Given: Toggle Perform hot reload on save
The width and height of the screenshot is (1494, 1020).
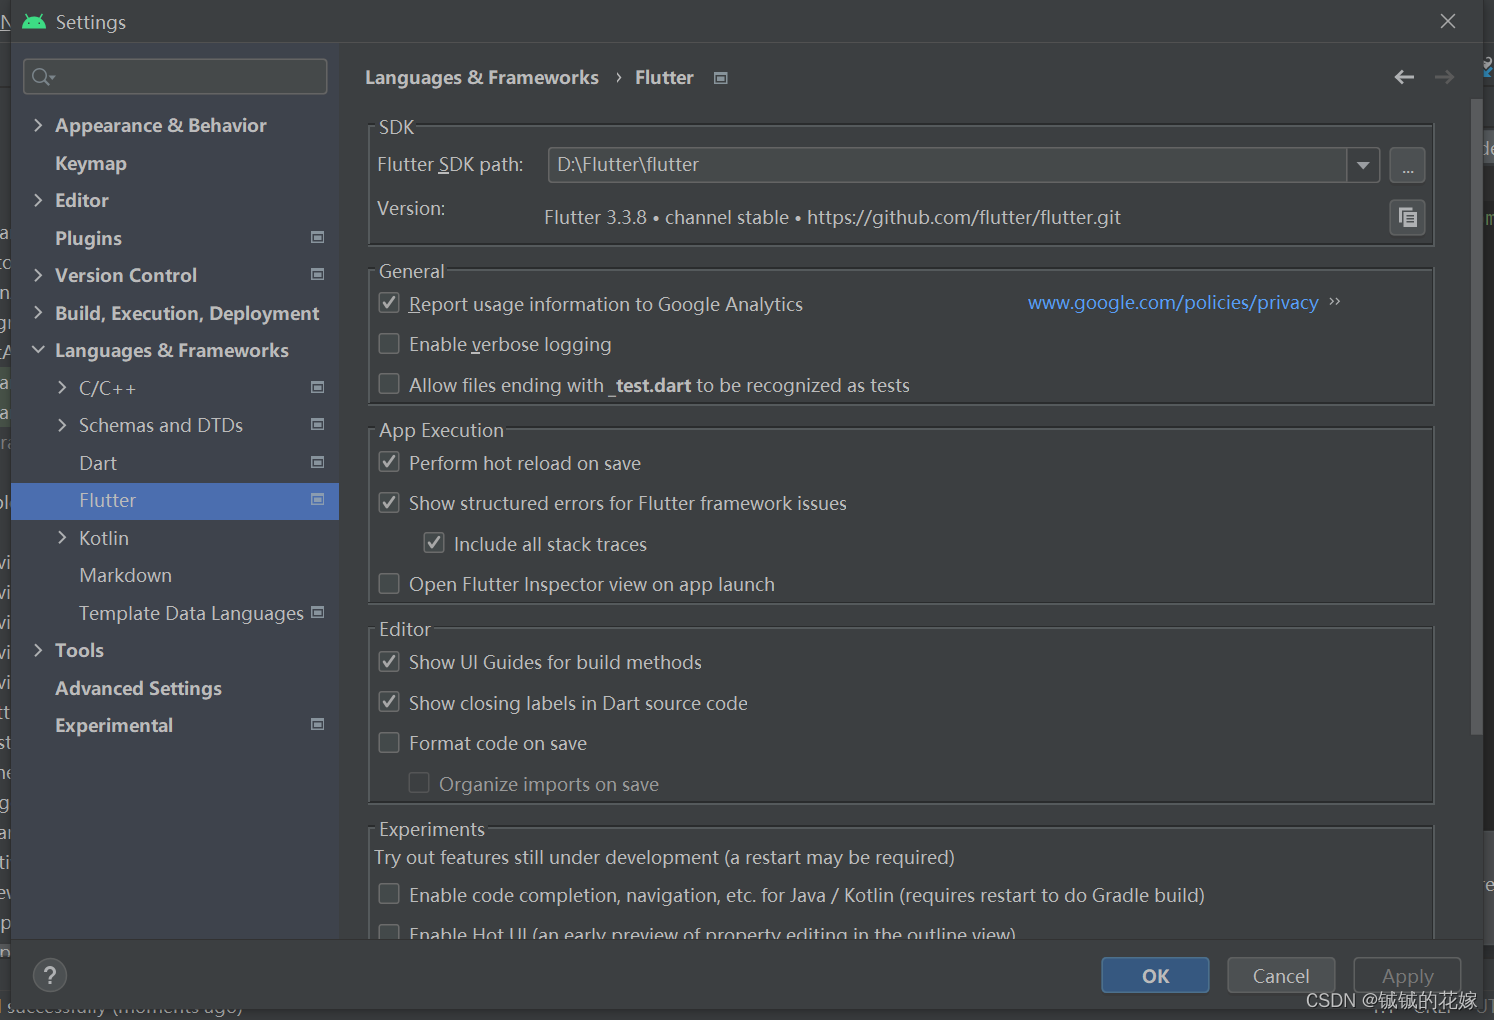Looking at the screenshot, I should point(389,462).
